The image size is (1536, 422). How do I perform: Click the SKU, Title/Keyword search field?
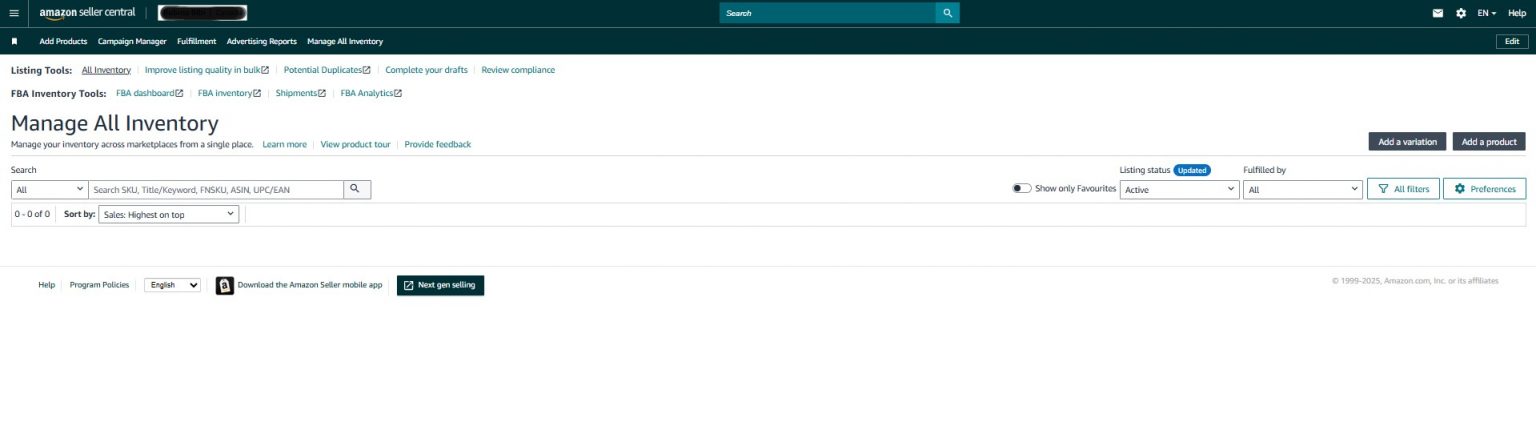pyautogui.click(x=216, y=189)
